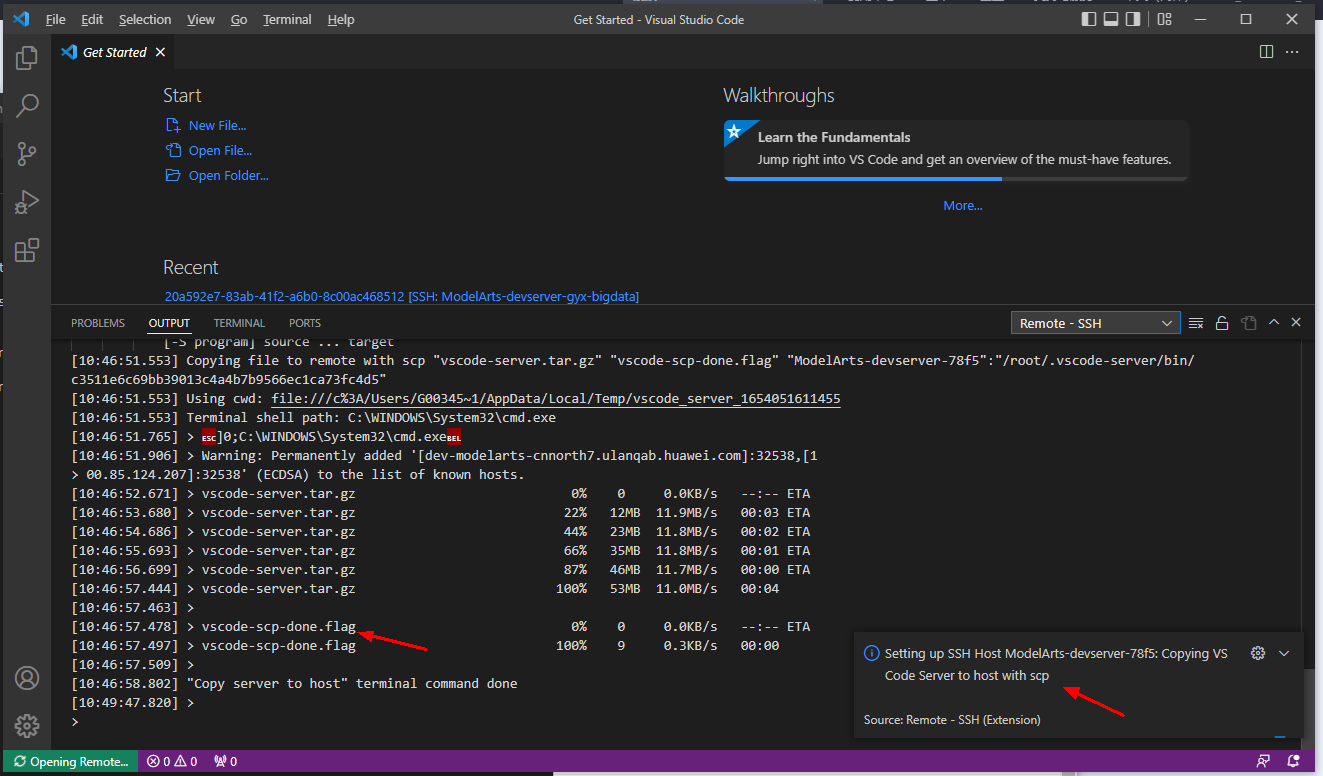Switch to the PROBLEMS panel tab
The height and width of the screenshot is (776, 1323).
[98, 323]
